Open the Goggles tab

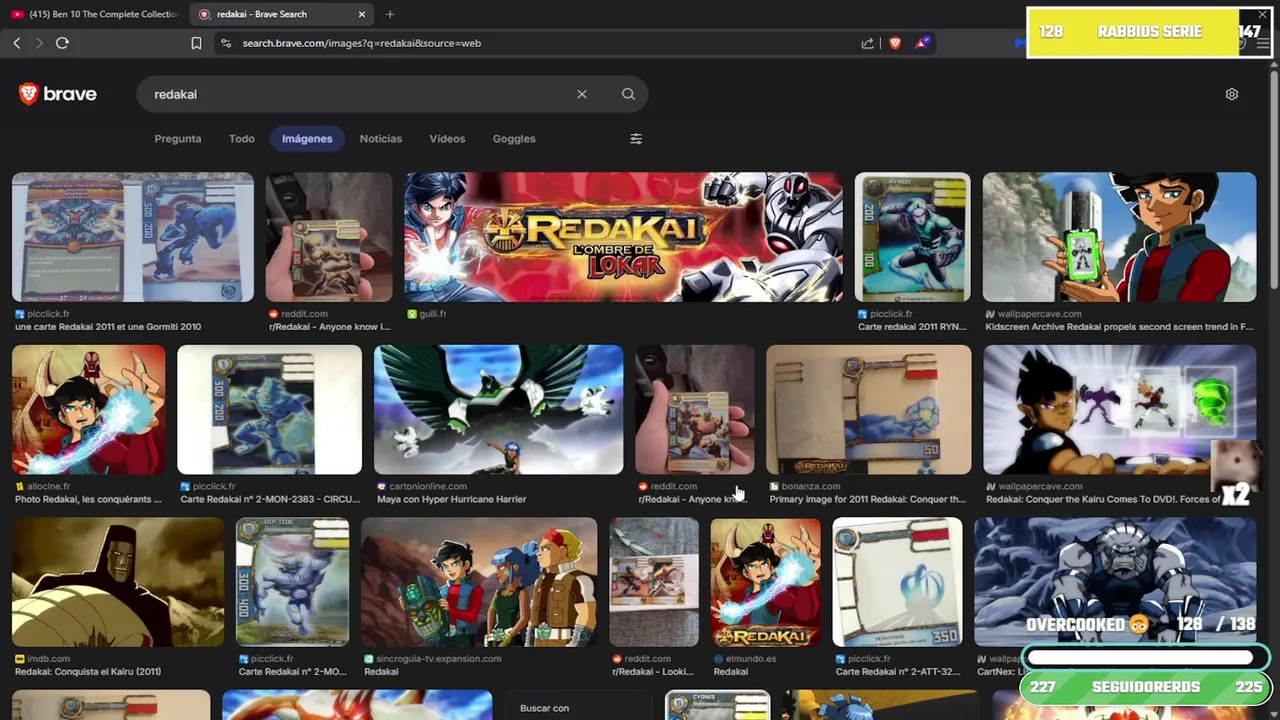point(514,139)
